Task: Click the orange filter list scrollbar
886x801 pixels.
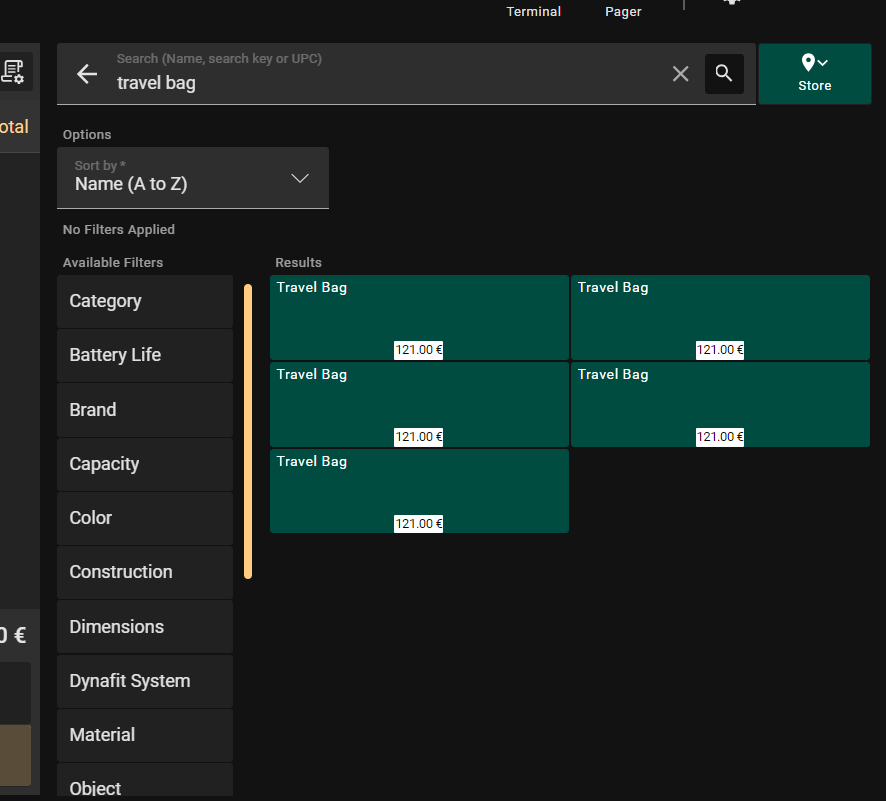Action: tap(248, 431)
